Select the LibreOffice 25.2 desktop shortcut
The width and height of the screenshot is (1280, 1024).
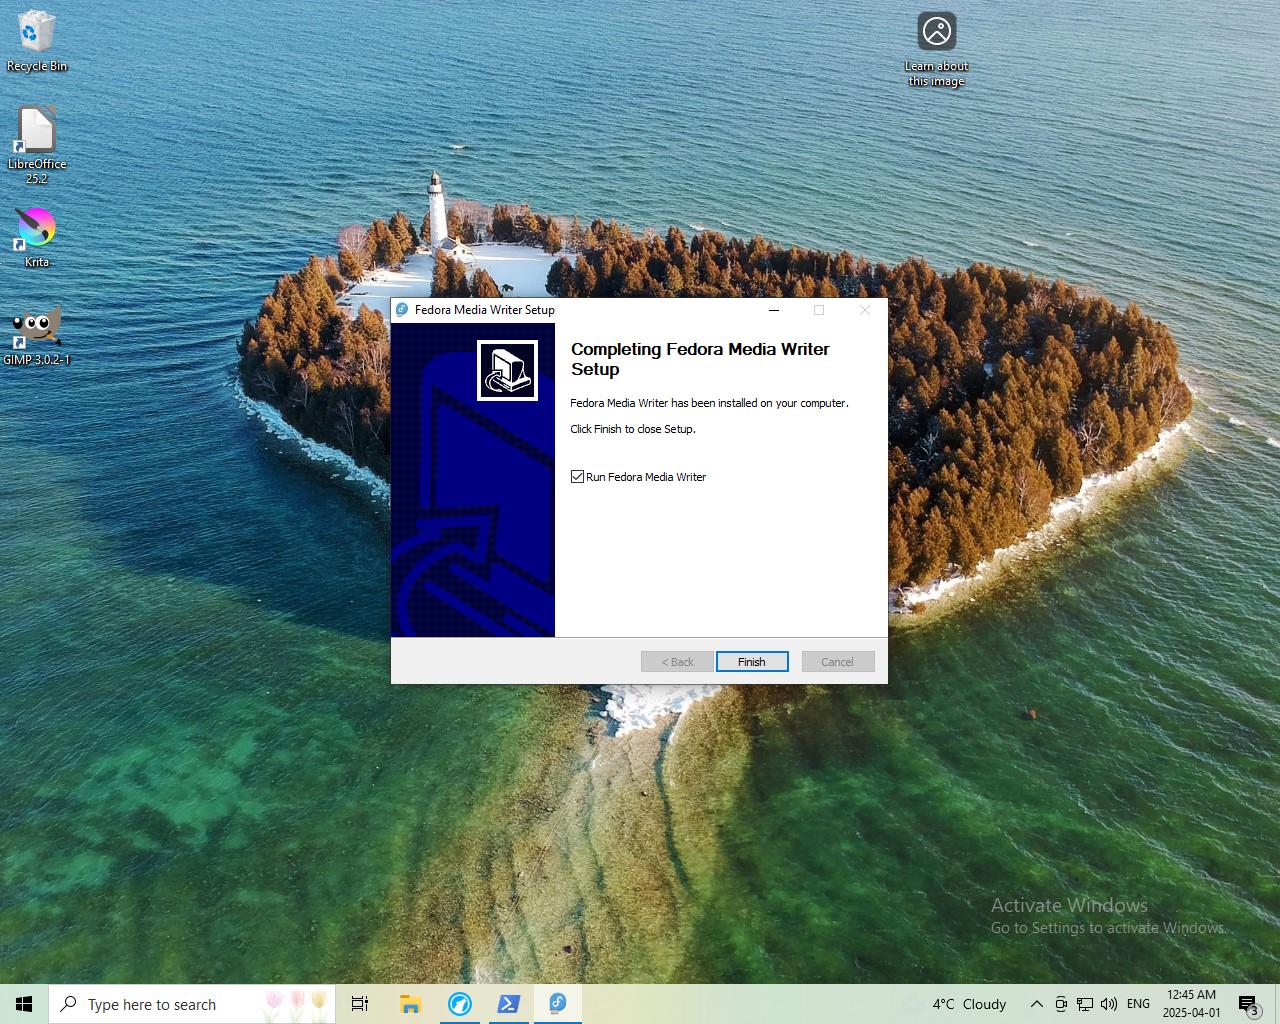37,145
